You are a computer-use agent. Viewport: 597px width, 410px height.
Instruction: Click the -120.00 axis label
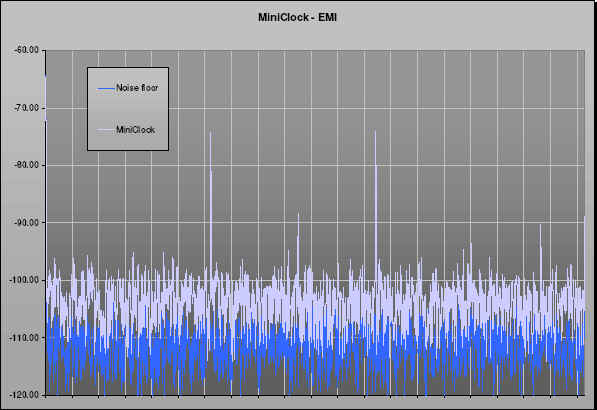click(24, 395)
